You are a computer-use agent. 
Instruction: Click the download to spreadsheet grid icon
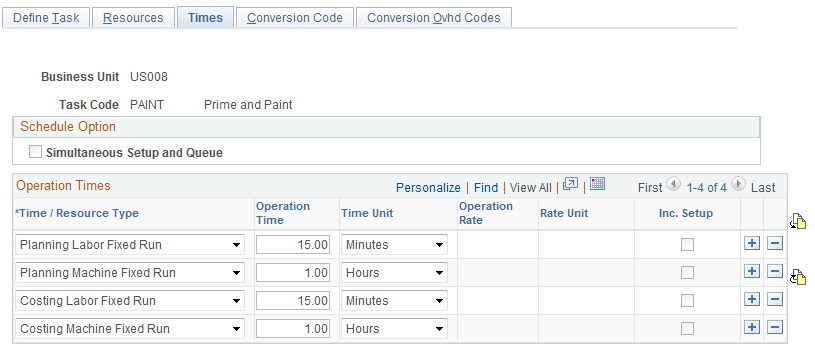pyautogui.click(x=597, y=184)
